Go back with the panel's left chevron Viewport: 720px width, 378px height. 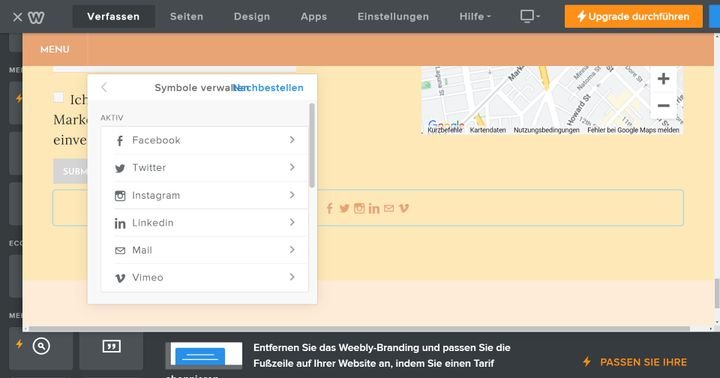[x=104, y=87]
